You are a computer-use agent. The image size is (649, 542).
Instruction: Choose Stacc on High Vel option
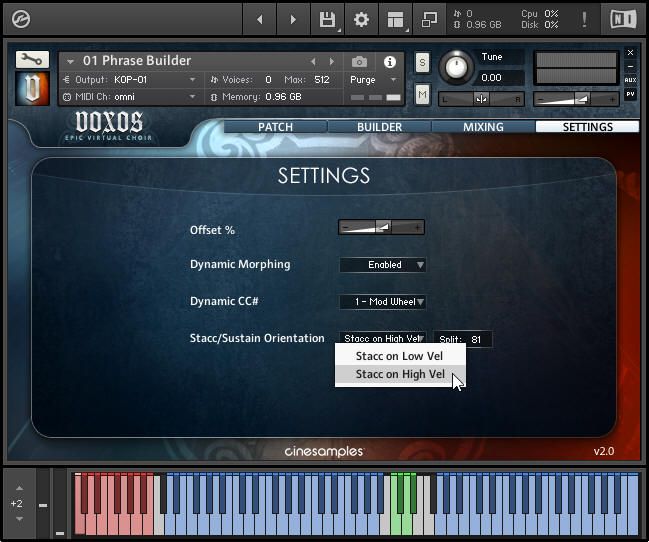coord(400,374)
